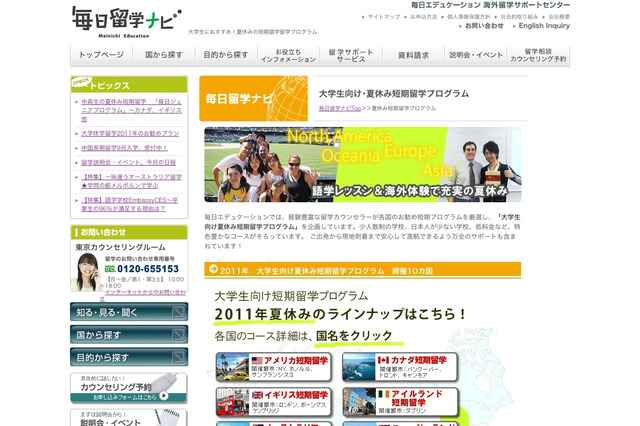This screenshot has height=426, width=640.
Task: Click the arrow icon on お申し込みフォームはこちら
Action: tap(164, 396)
